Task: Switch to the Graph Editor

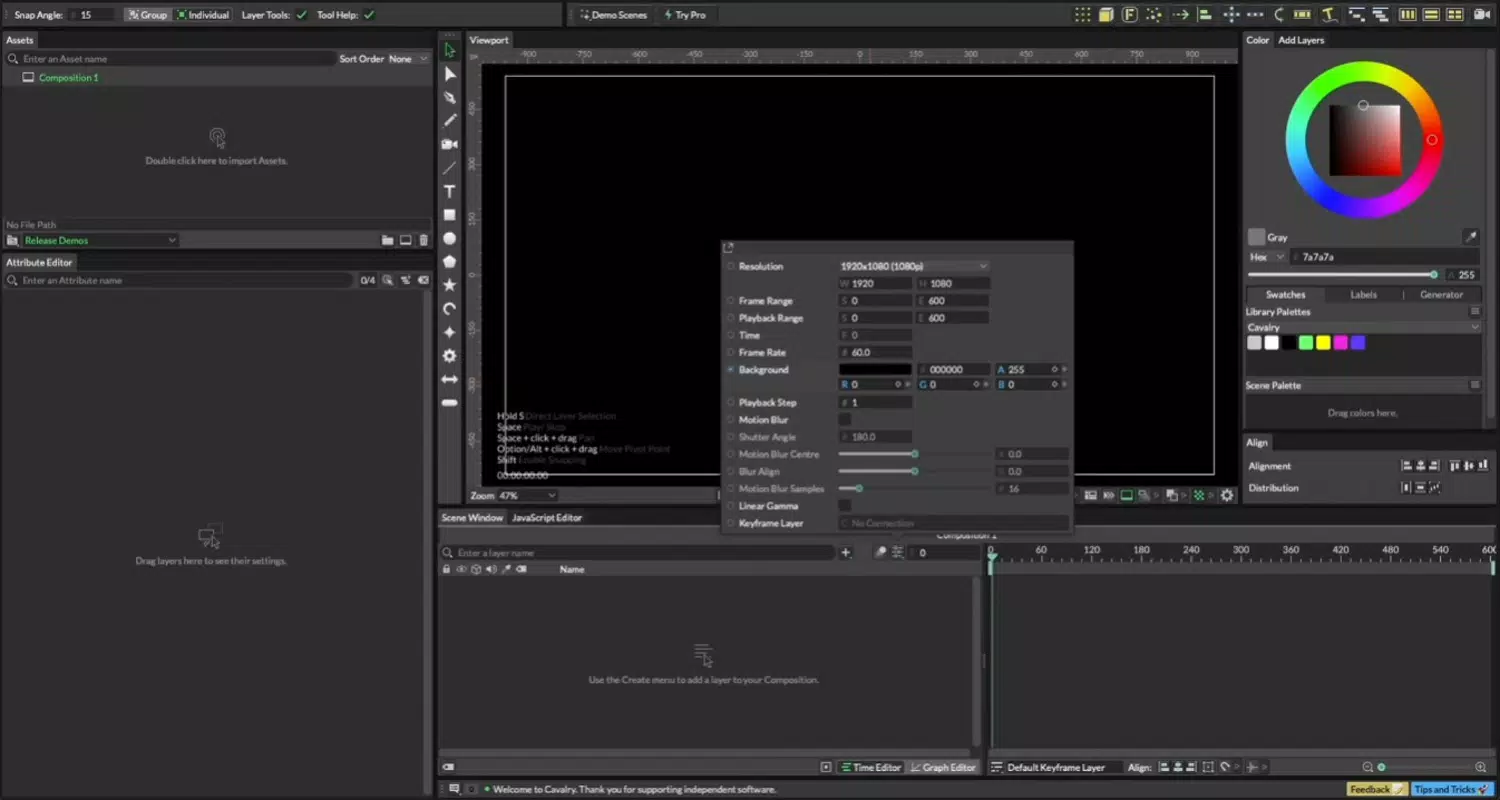Action: pos(942,767)
